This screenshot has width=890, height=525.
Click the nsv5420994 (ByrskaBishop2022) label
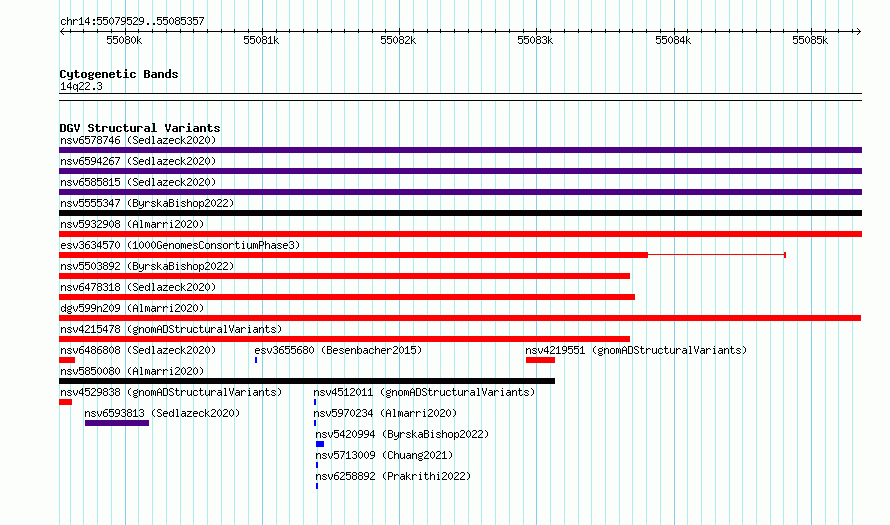[x=402, y=434]
